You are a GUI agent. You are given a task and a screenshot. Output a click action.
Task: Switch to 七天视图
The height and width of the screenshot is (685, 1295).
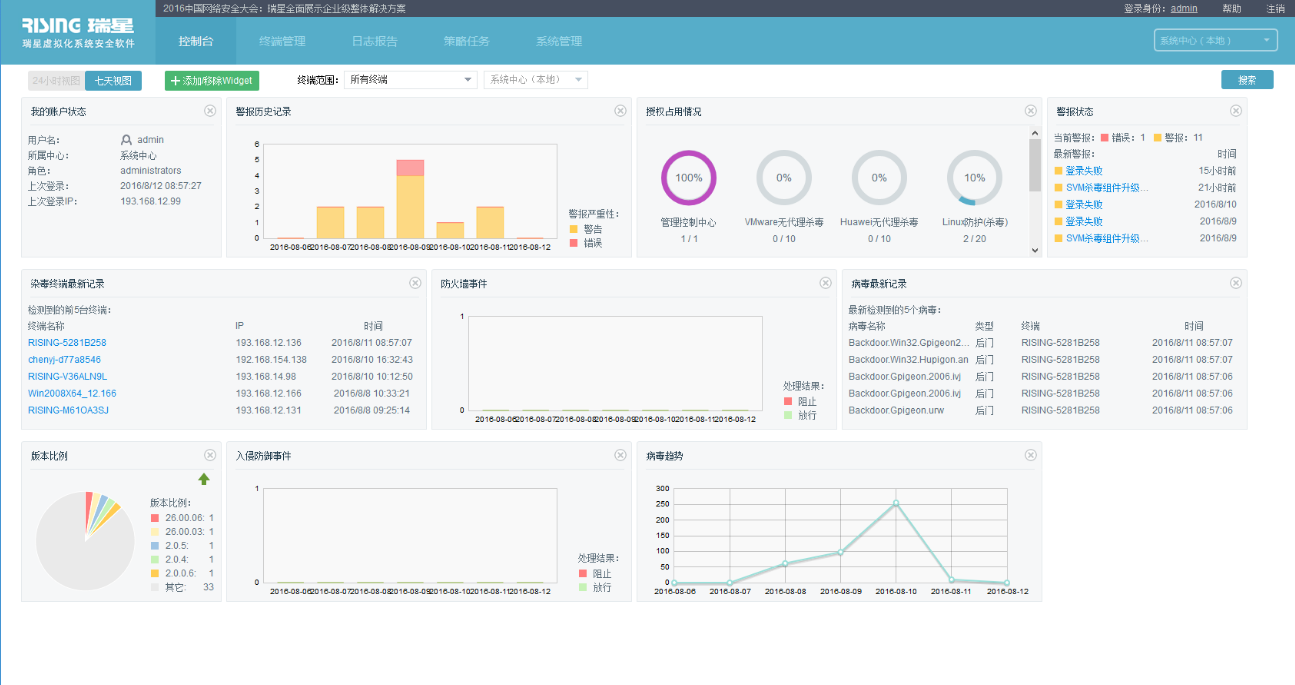113,80
